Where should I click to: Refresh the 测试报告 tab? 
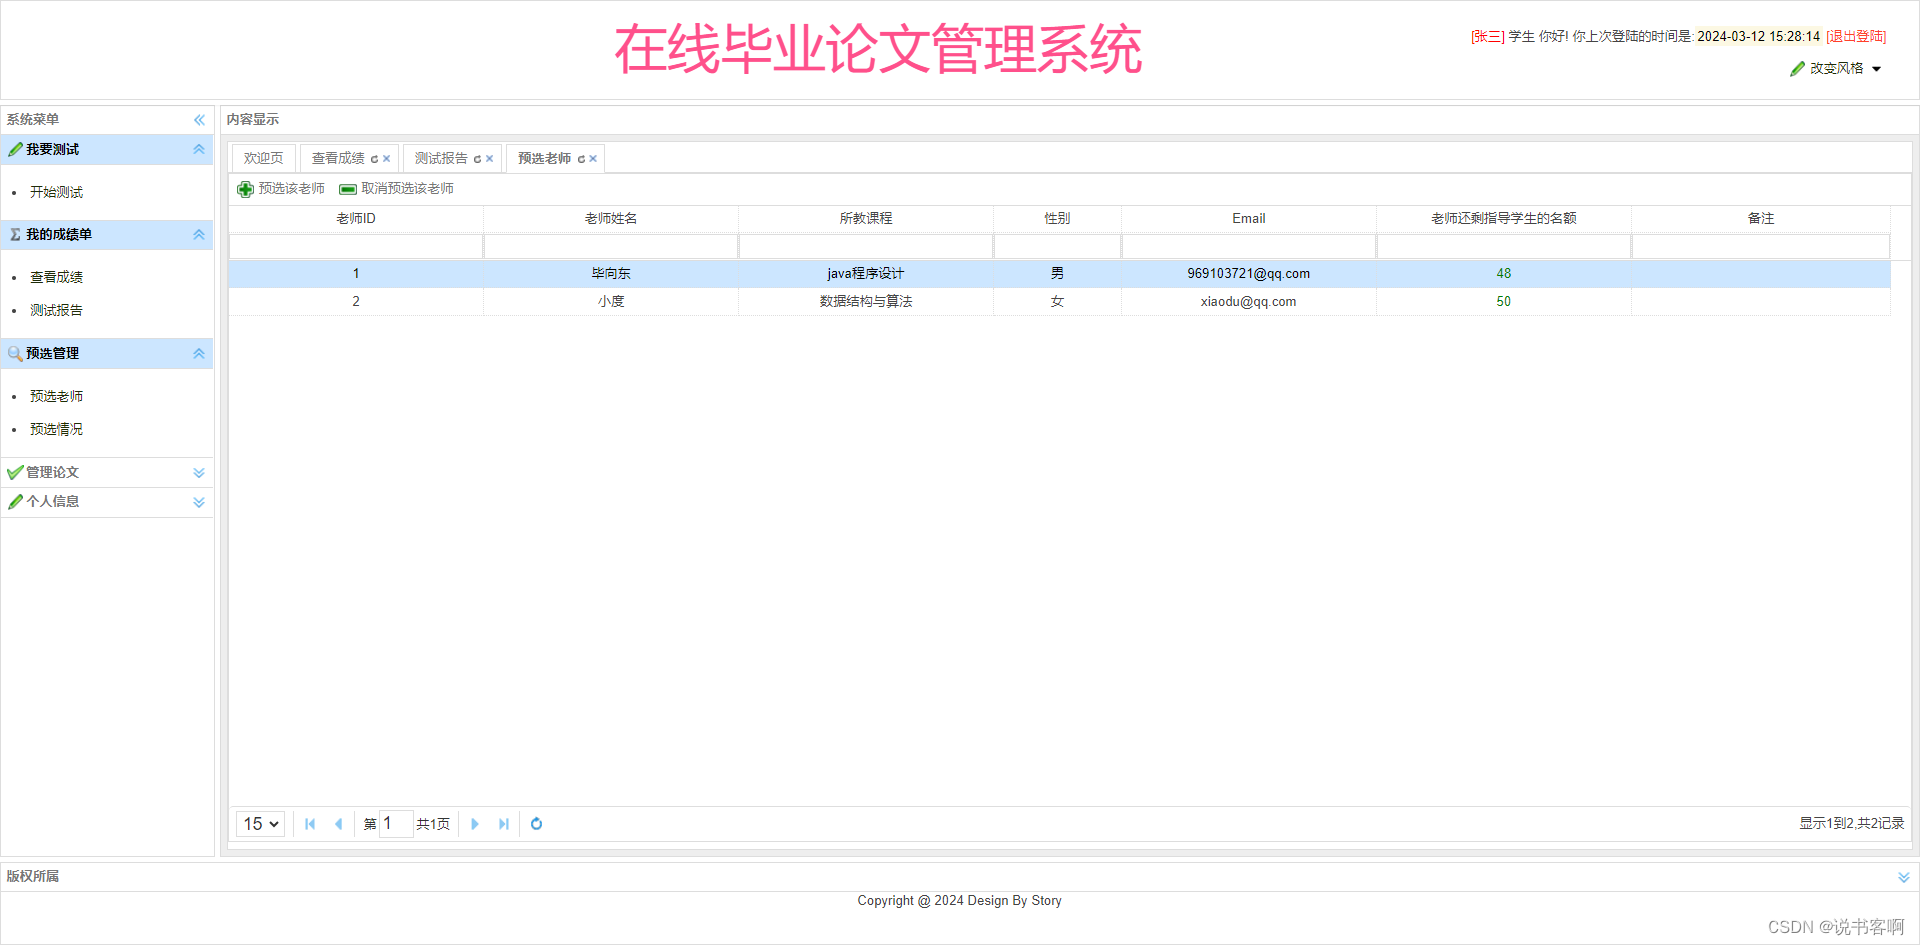pos(477,159)
